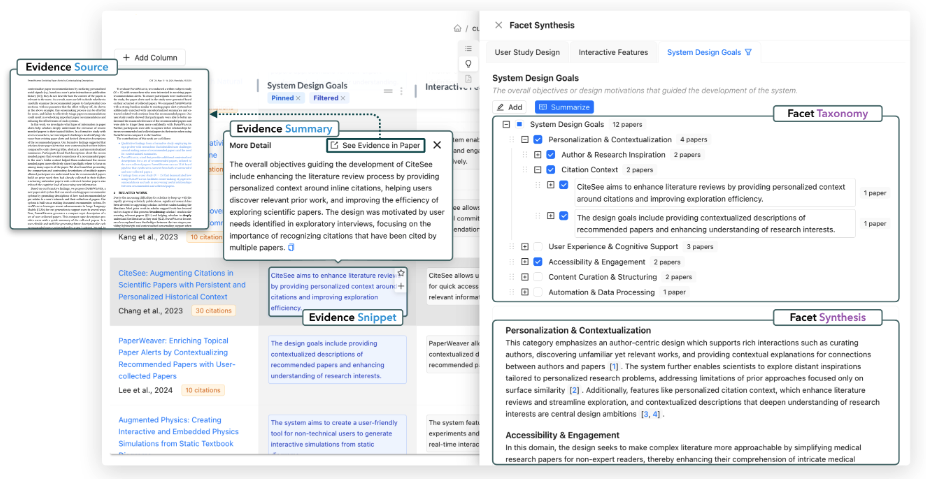Click citation reference [1] in synthesis

tap(614, 367)
